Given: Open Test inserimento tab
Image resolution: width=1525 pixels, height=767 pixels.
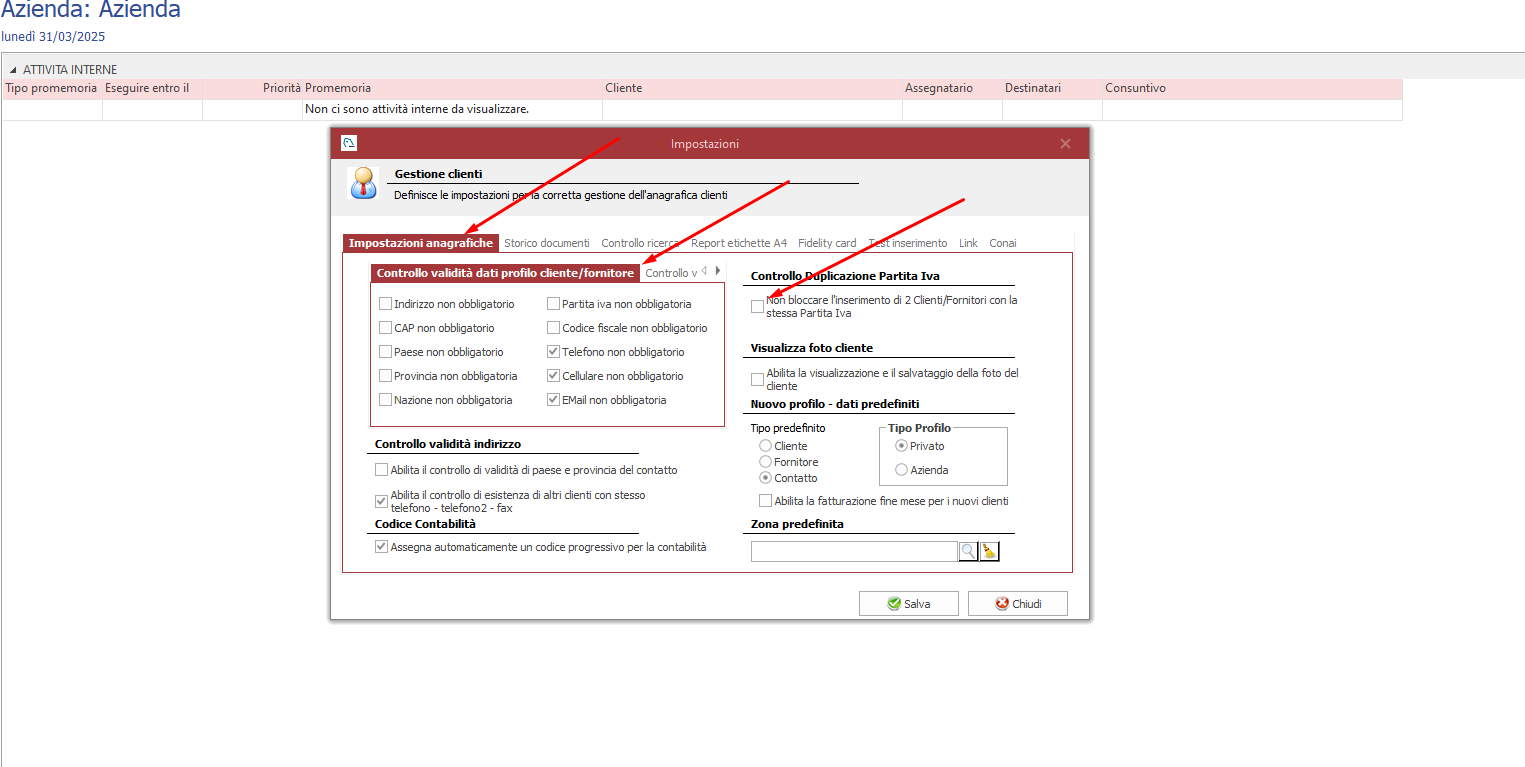Looking at the screenshot, I should 908,243.
